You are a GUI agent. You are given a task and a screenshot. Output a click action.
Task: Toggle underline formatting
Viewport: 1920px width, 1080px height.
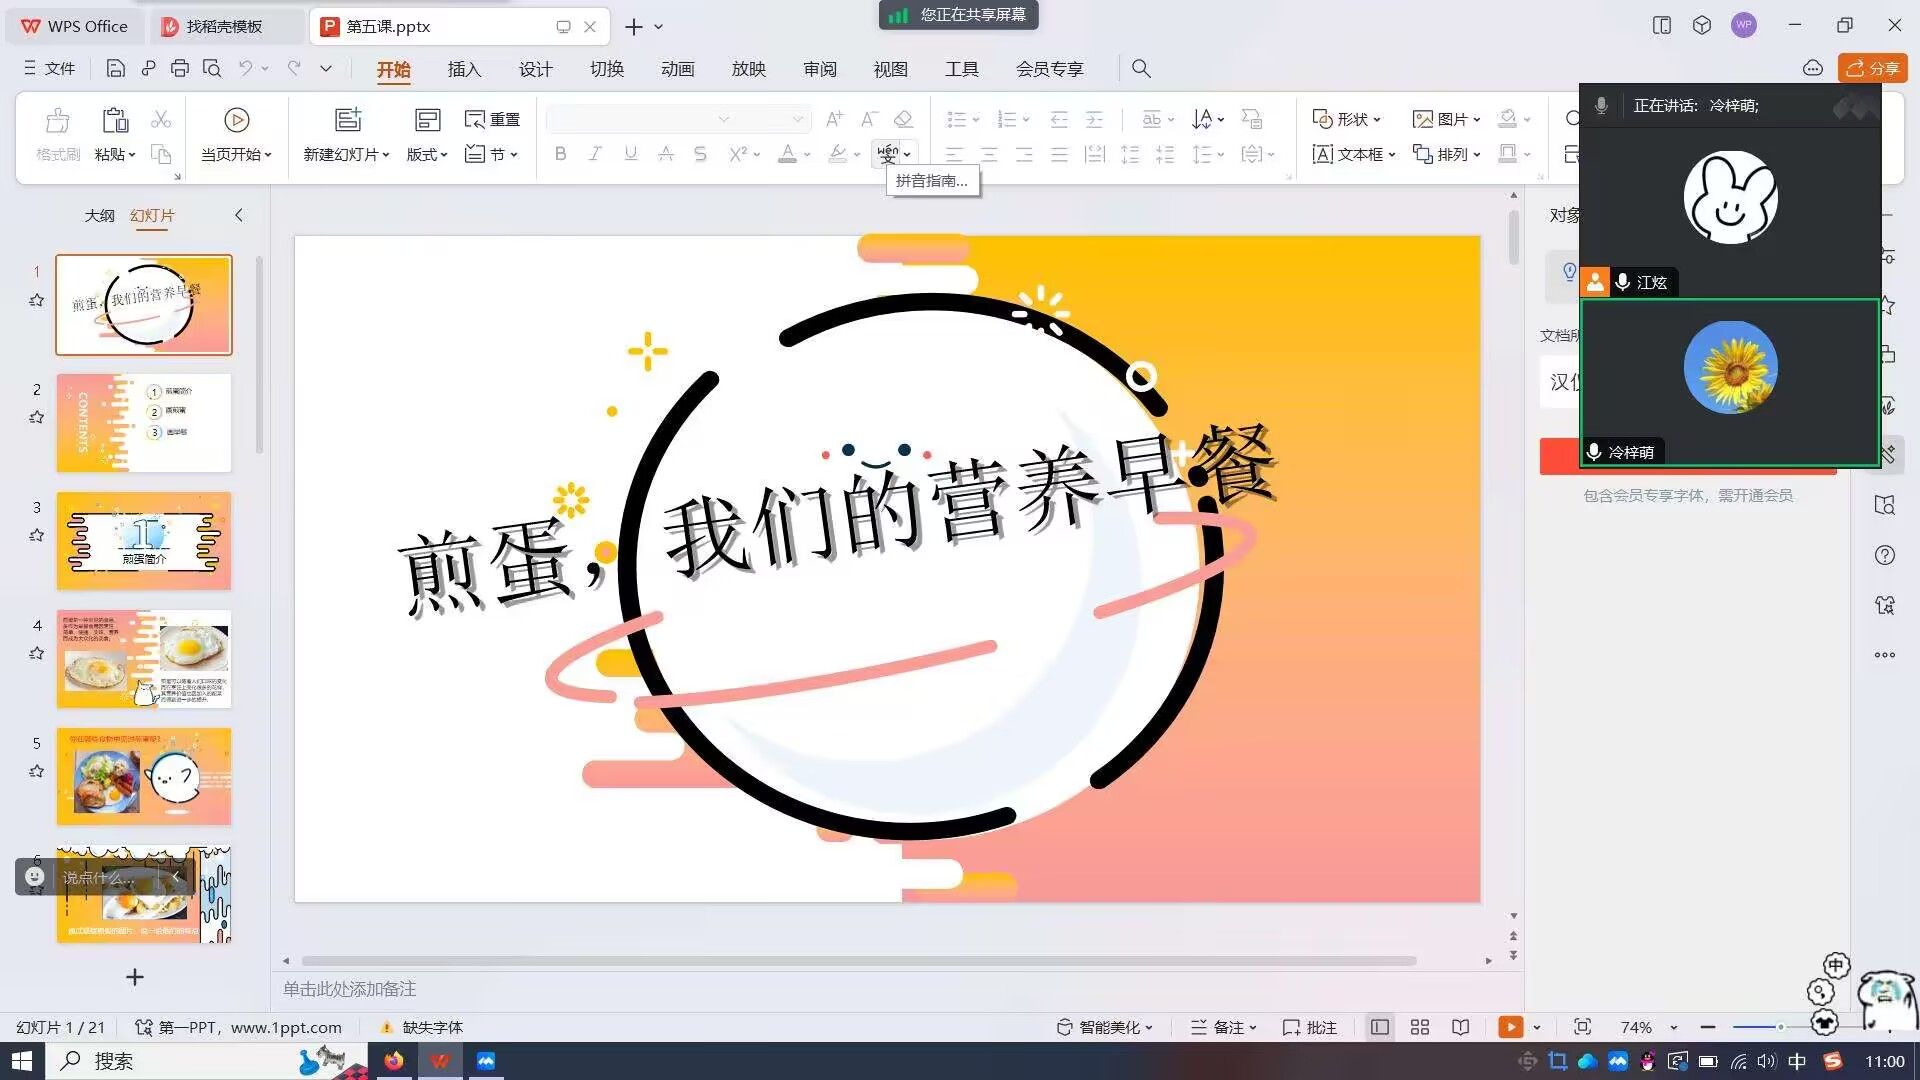(630, 154)
